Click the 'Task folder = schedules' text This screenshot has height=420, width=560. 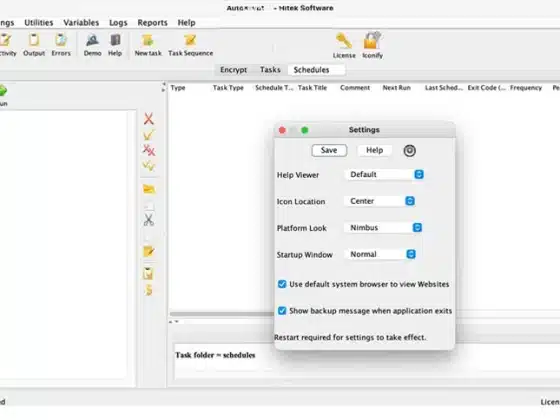click(215, 355)
